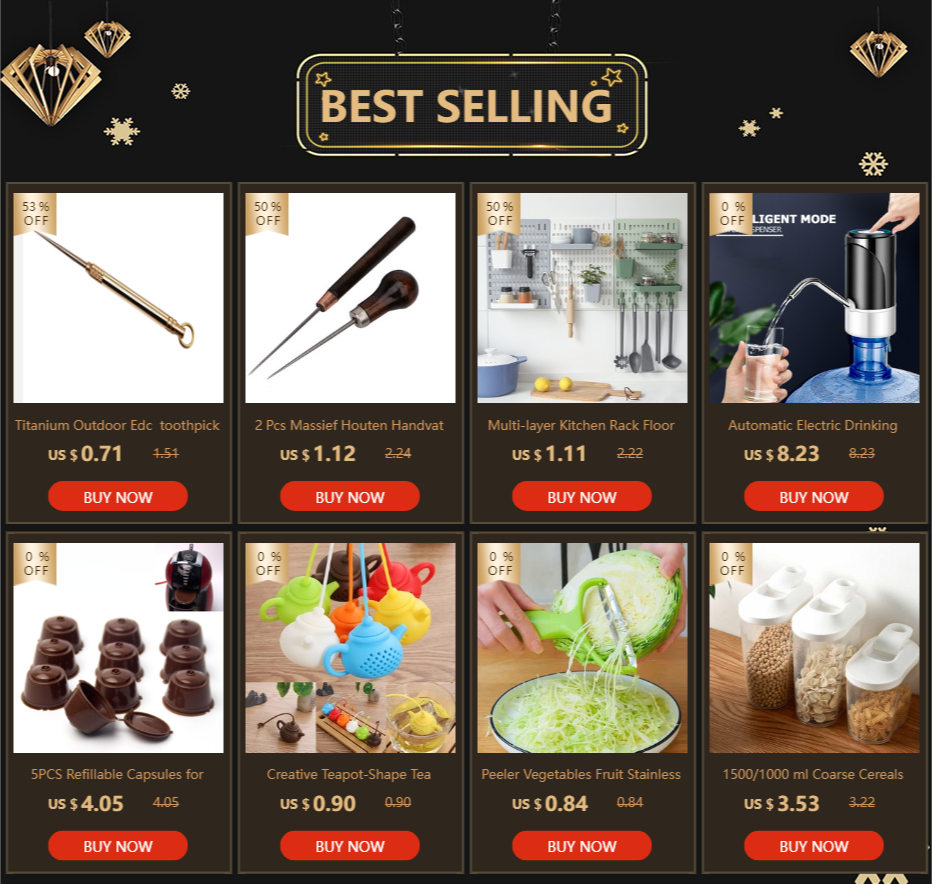The height and width of the screenshot is (884, 932).
Task: Open the Peeler Vegetables Fruit Stainless title
Action: pos(581,775)
